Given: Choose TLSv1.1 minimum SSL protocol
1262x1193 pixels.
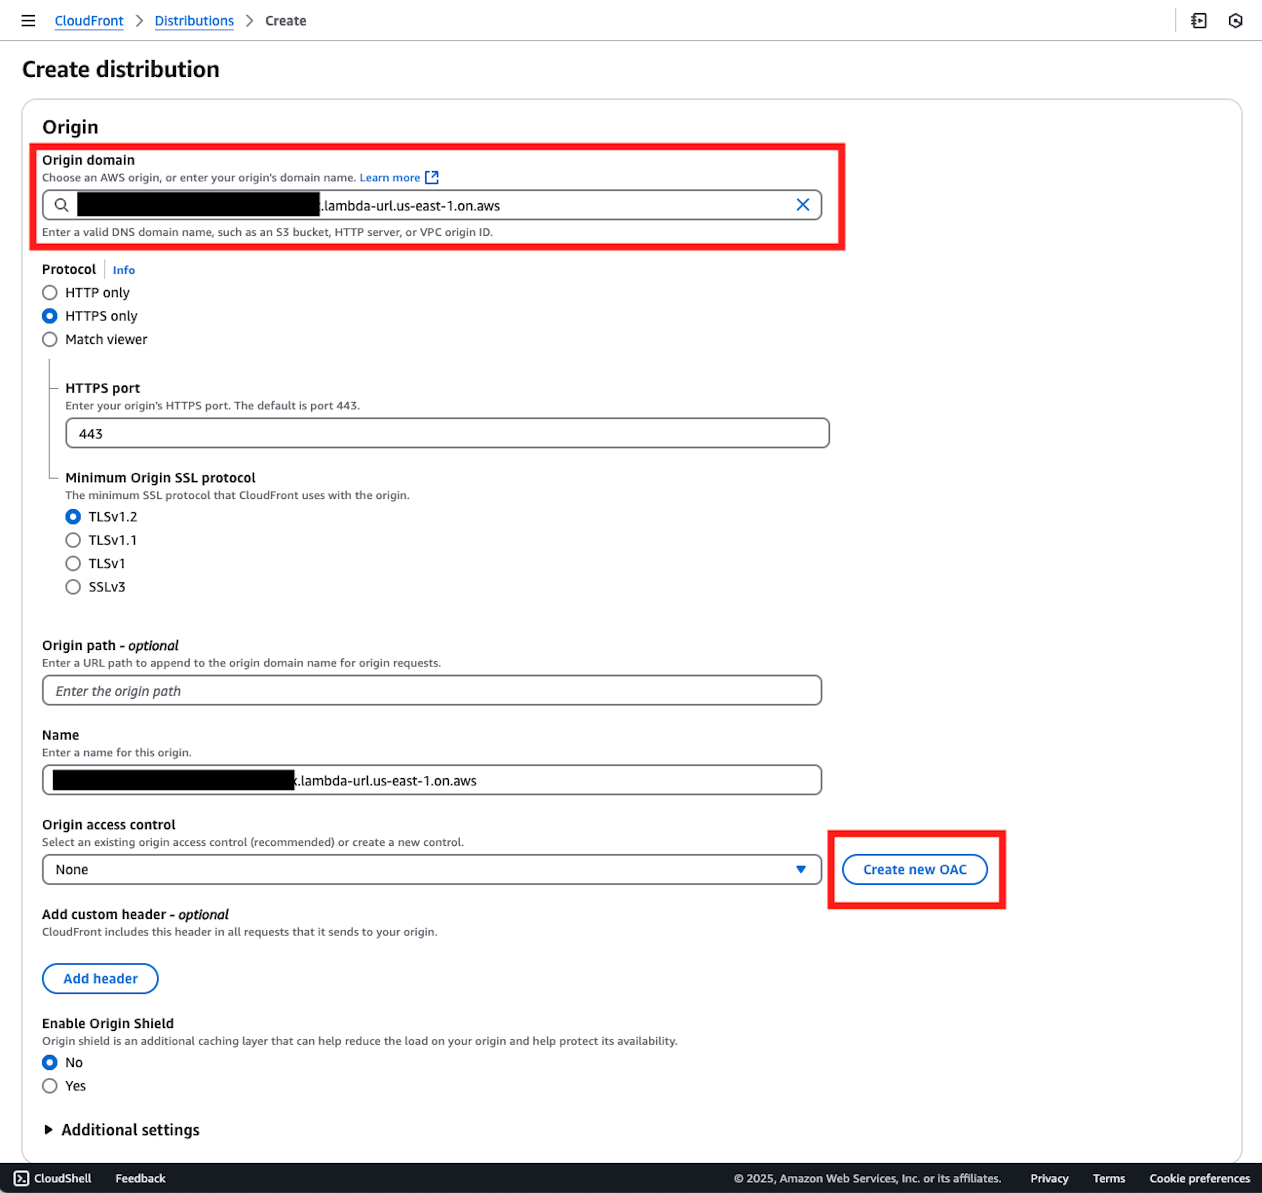Looking at the screenshot, I should 73,540.
